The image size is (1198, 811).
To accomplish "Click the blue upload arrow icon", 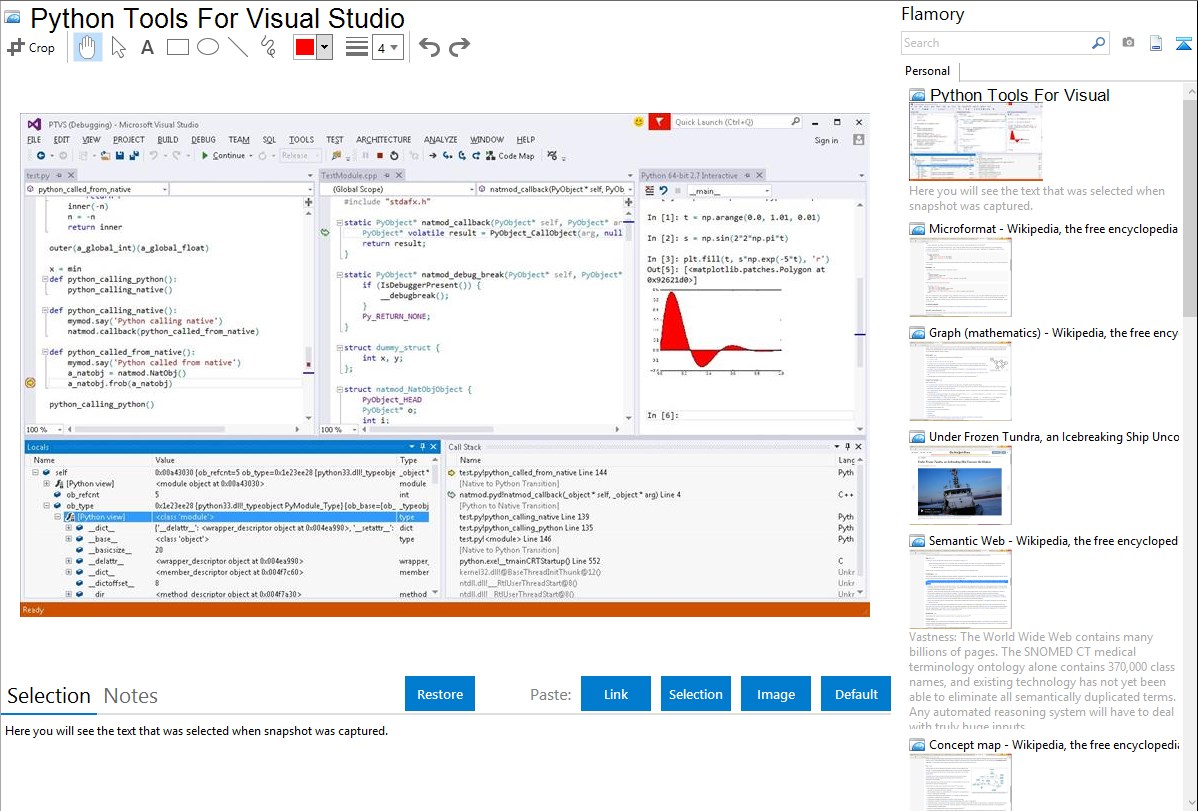I will (1183, 43).
